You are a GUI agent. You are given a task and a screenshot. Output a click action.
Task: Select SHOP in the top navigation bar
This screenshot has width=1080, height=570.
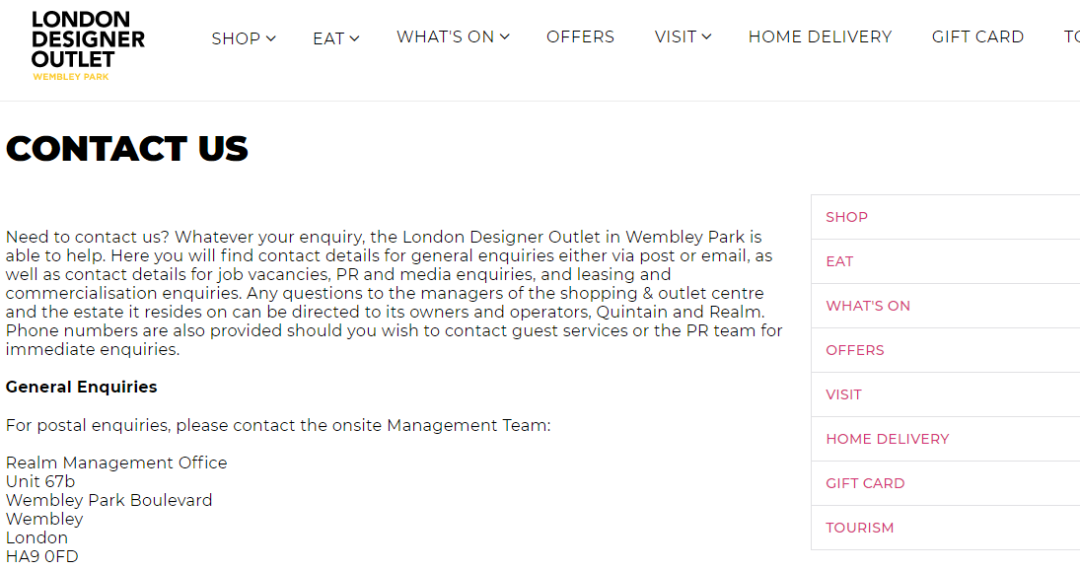click(x=236, y=39)
